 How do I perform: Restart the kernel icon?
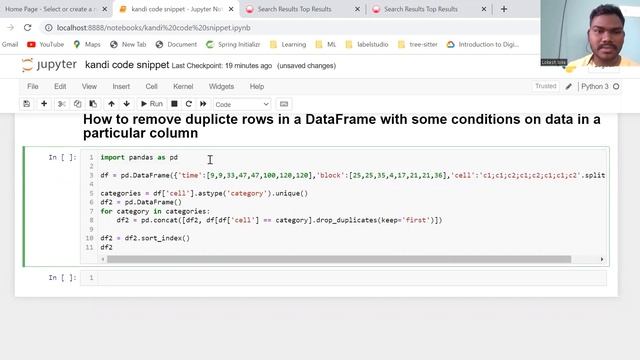click(189, 104)
